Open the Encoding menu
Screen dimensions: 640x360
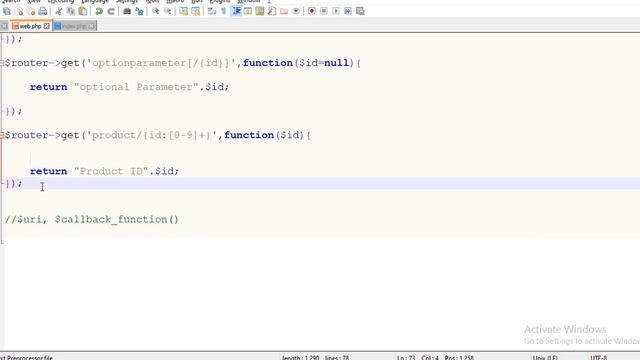(x=60, y=2)
